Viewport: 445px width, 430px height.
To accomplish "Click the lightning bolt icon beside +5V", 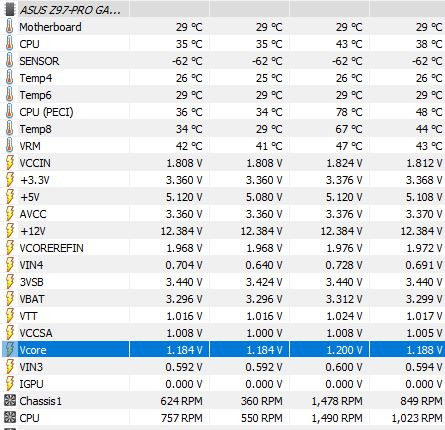I will click(10, 197).
